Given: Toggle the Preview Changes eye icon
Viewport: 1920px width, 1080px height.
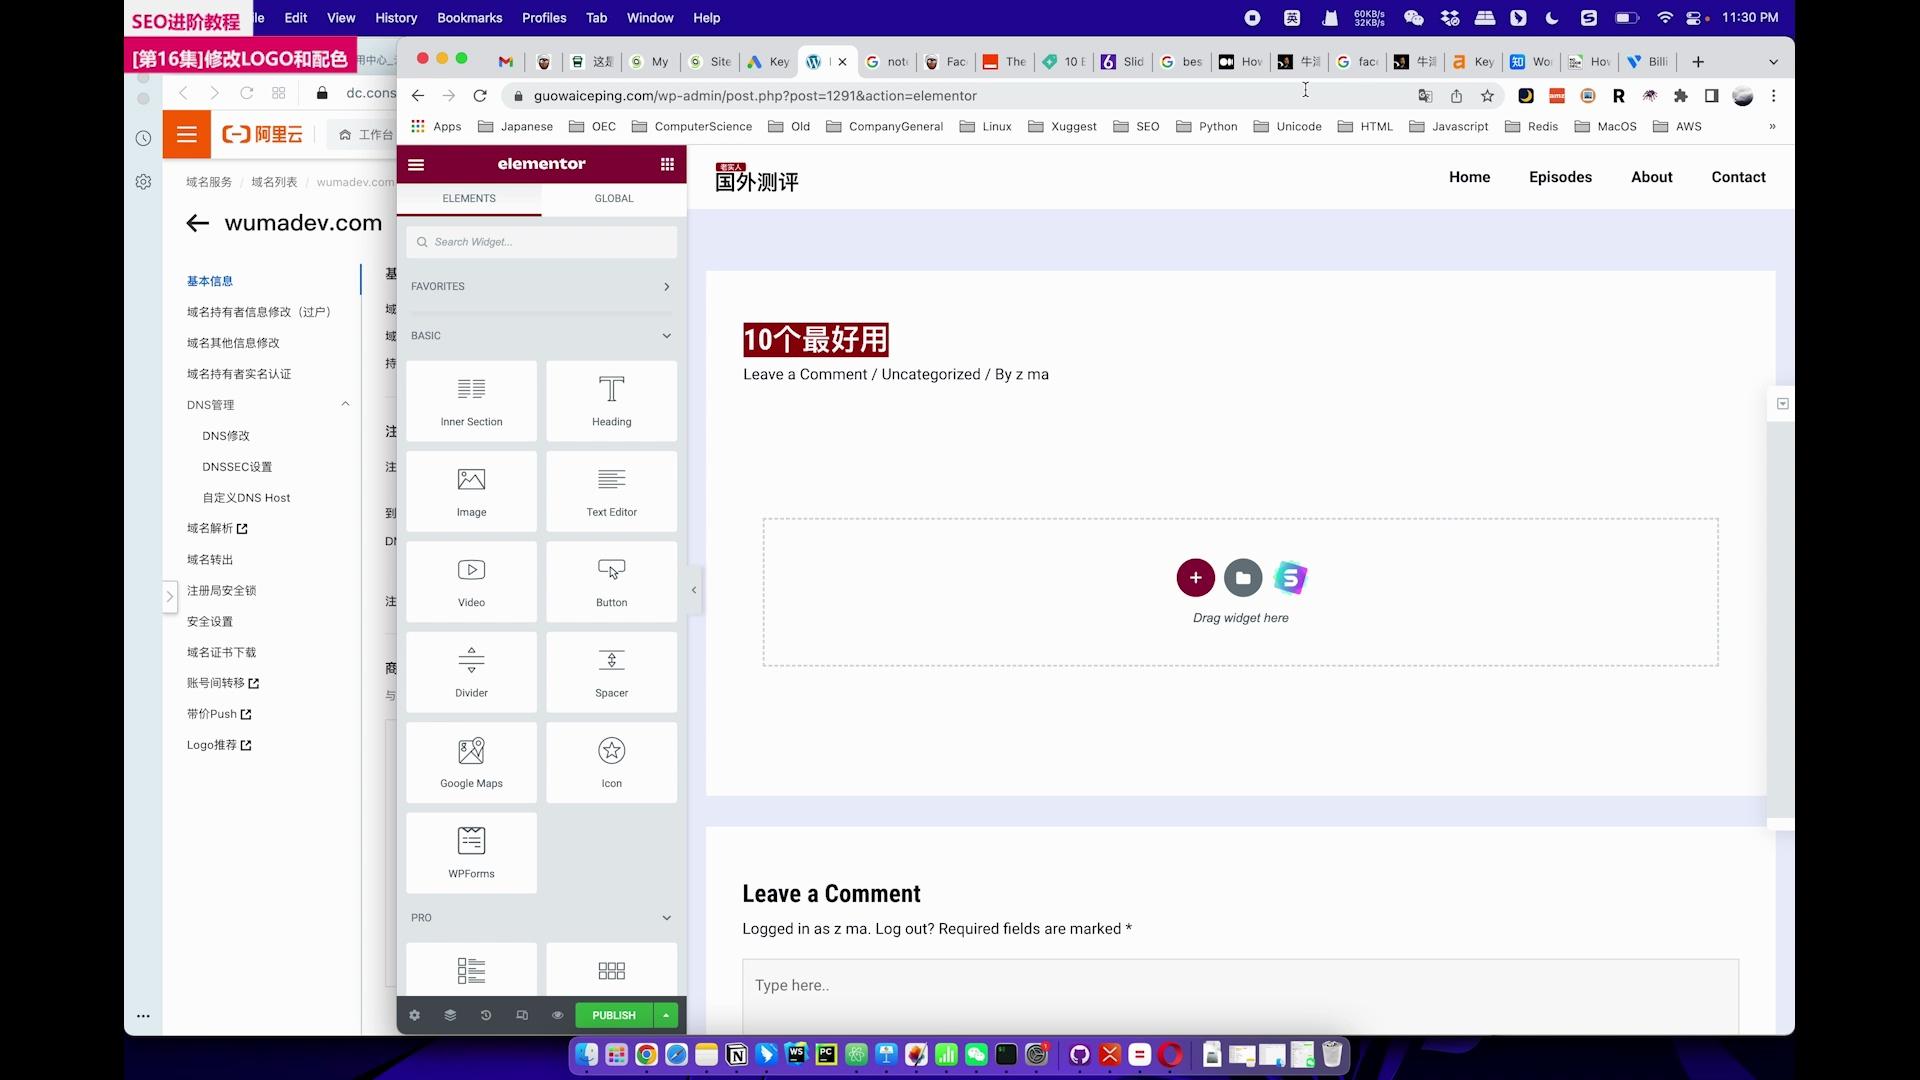Looking at the screenshot, I should point(558,1015).
